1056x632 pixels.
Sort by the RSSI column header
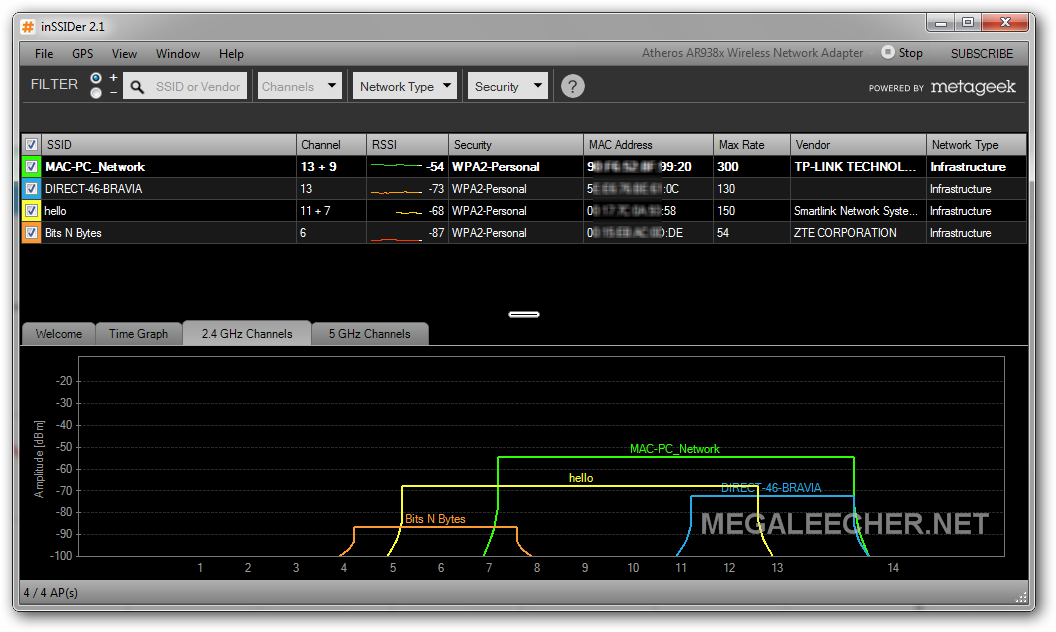pyautogui.click(x=407, y=145)
